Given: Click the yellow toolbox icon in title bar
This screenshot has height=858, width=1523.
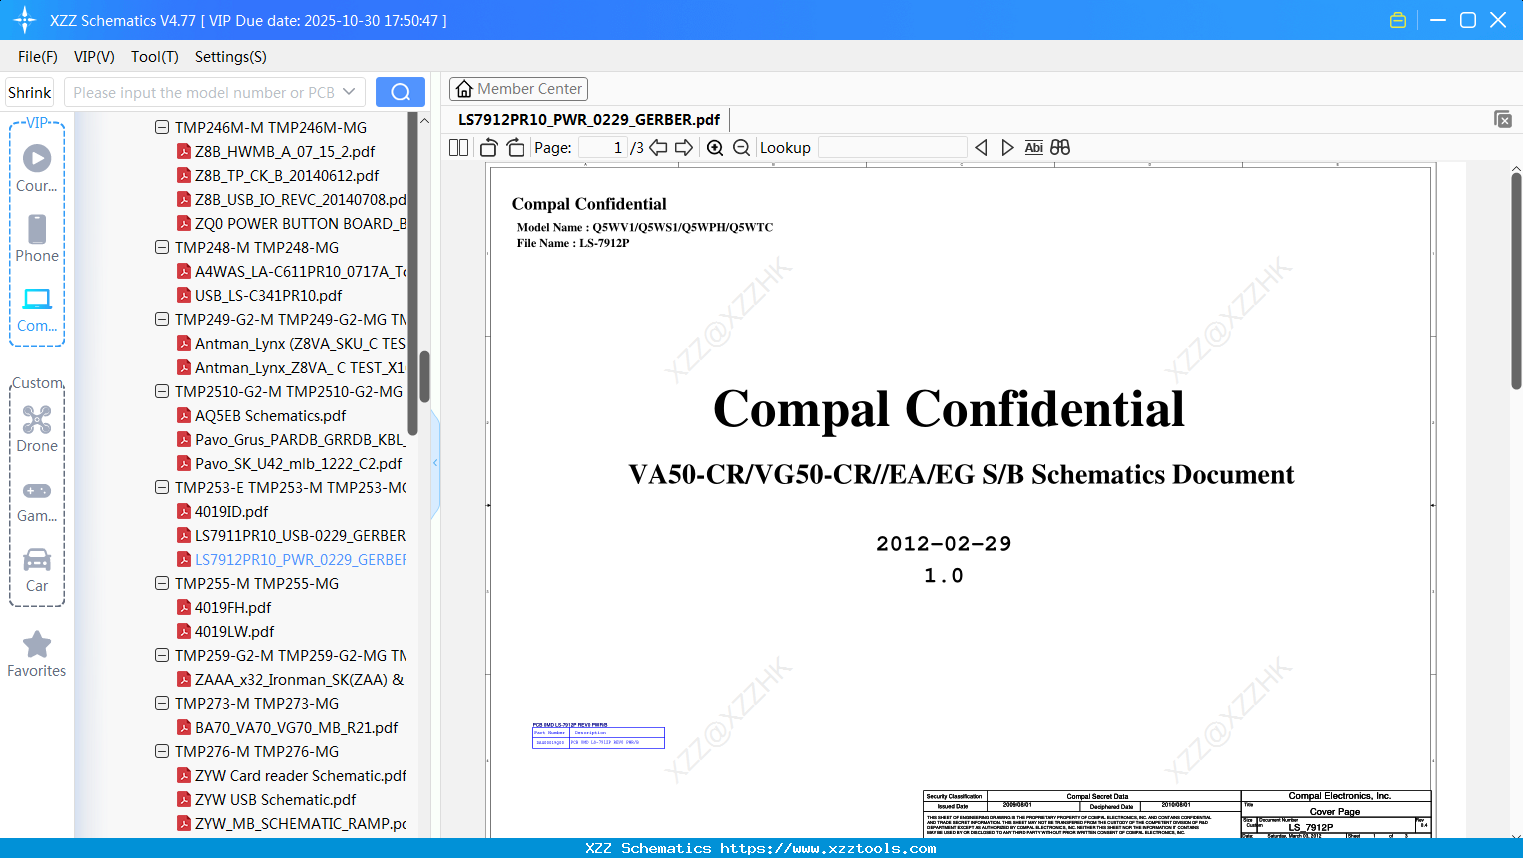Looking at the screenshot, I should point(1398,20).
